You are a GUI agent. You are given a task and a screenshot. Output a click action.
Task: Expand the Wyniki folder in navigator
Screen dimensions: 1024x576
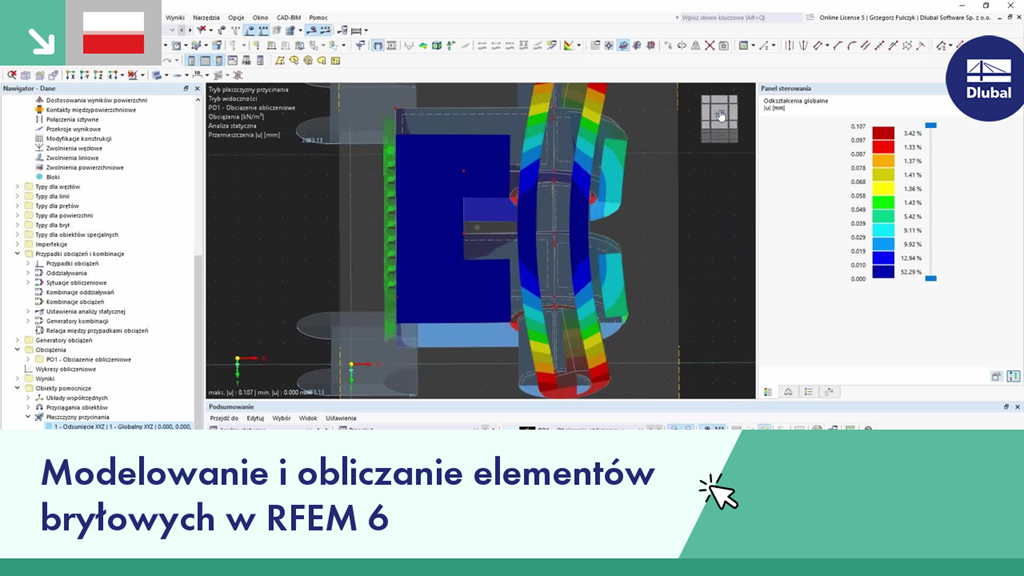[18, 379]
